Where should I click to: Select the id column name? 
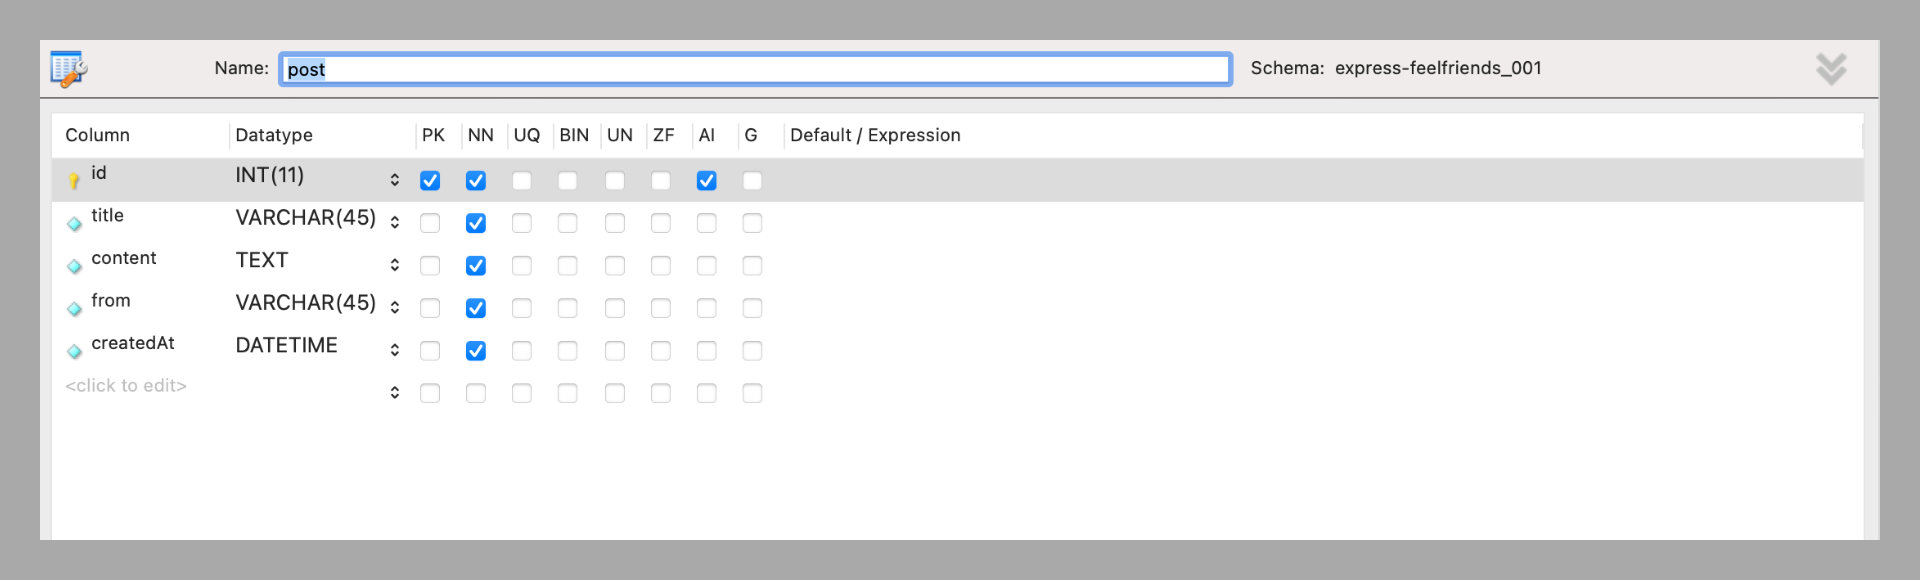tap(99, 173)
